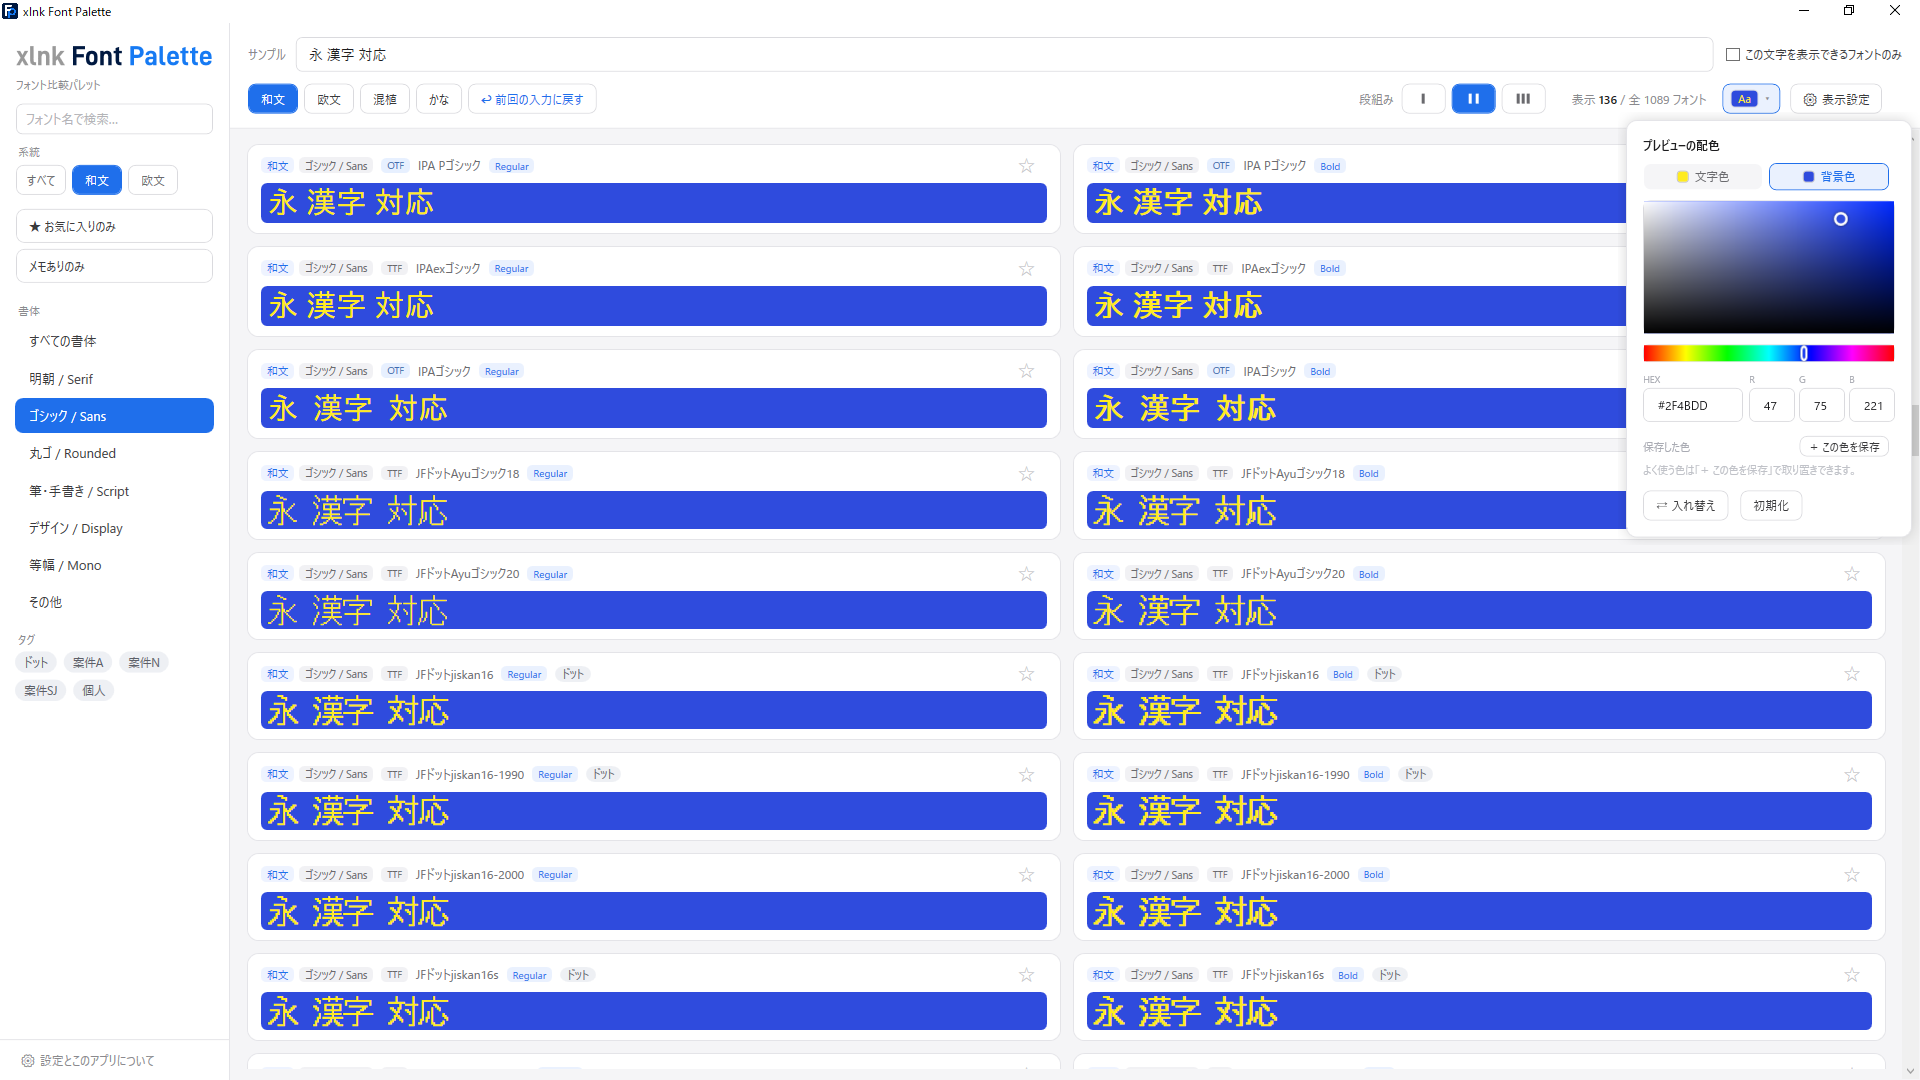Toggle the ★ お気に入りのみ filter
This screenshot has width=1920, height=1080.
click(114, 226)
